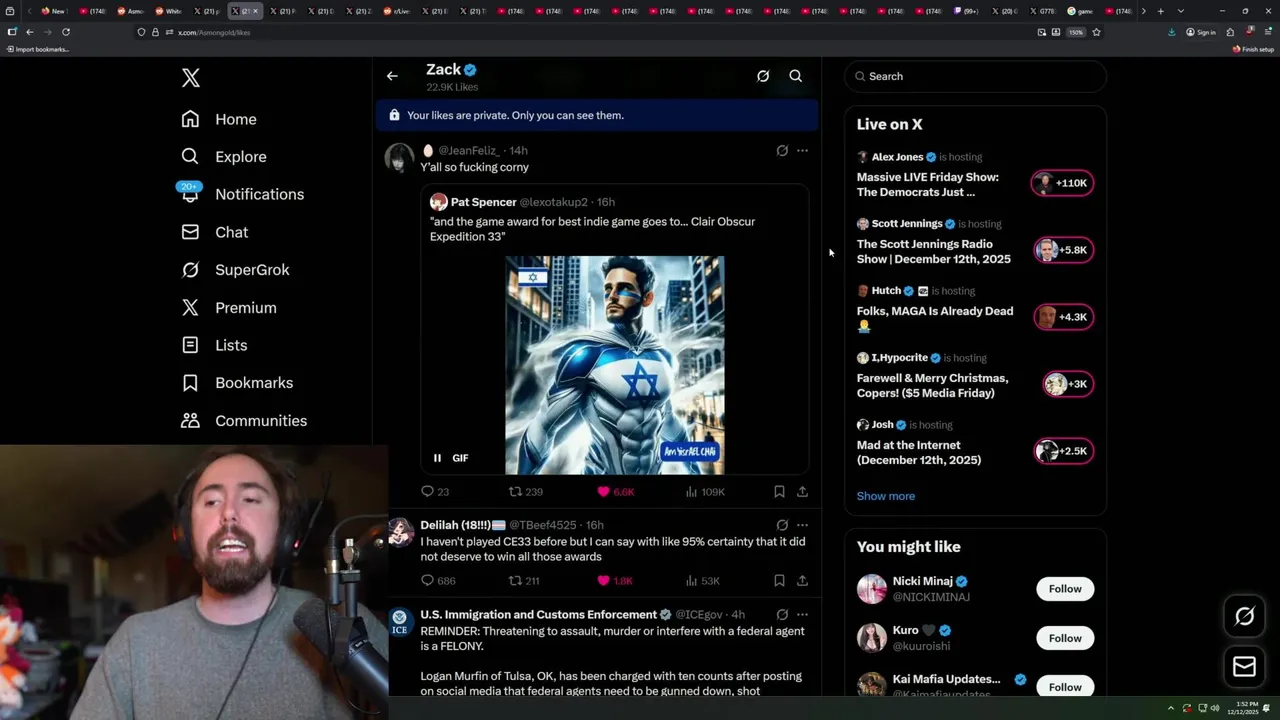Join the Scott Jennings live with +5.8K
This screenshot has width=1280, height=720.
(x=1062, y=250)
